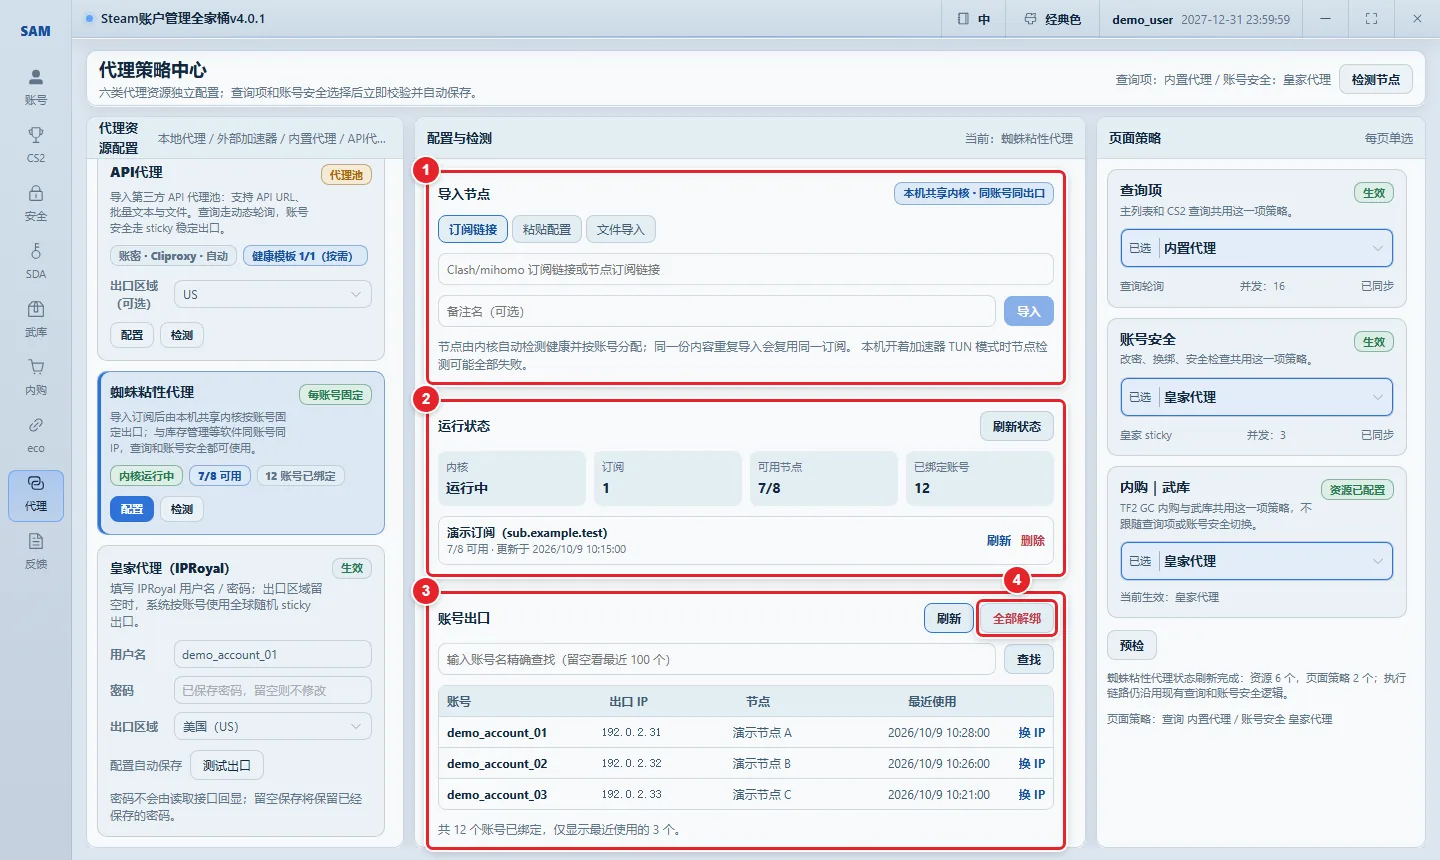The image size is (1440, 860).
Task: Click 配置 in the 蜘蛛粘性代理 card
Action: pyautogui.click(x=132, y=509)
